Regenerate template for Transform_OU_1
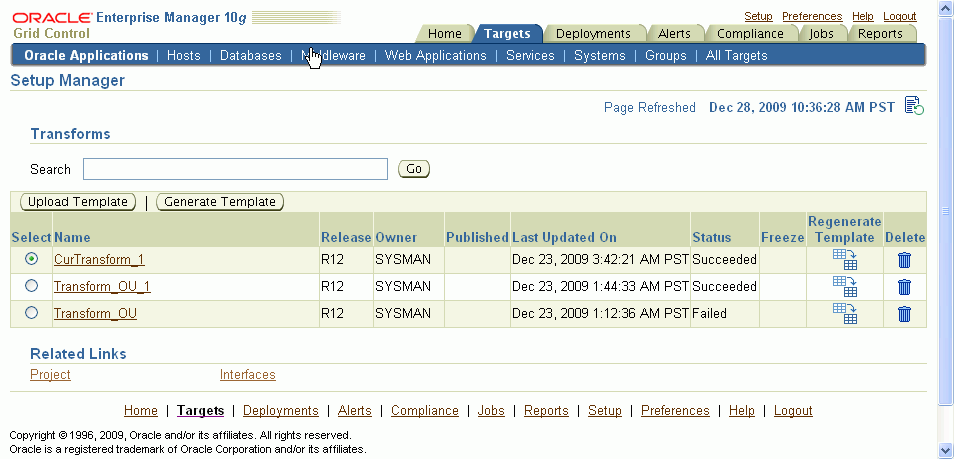The image size is (954, 459). (x=844, y=287)
